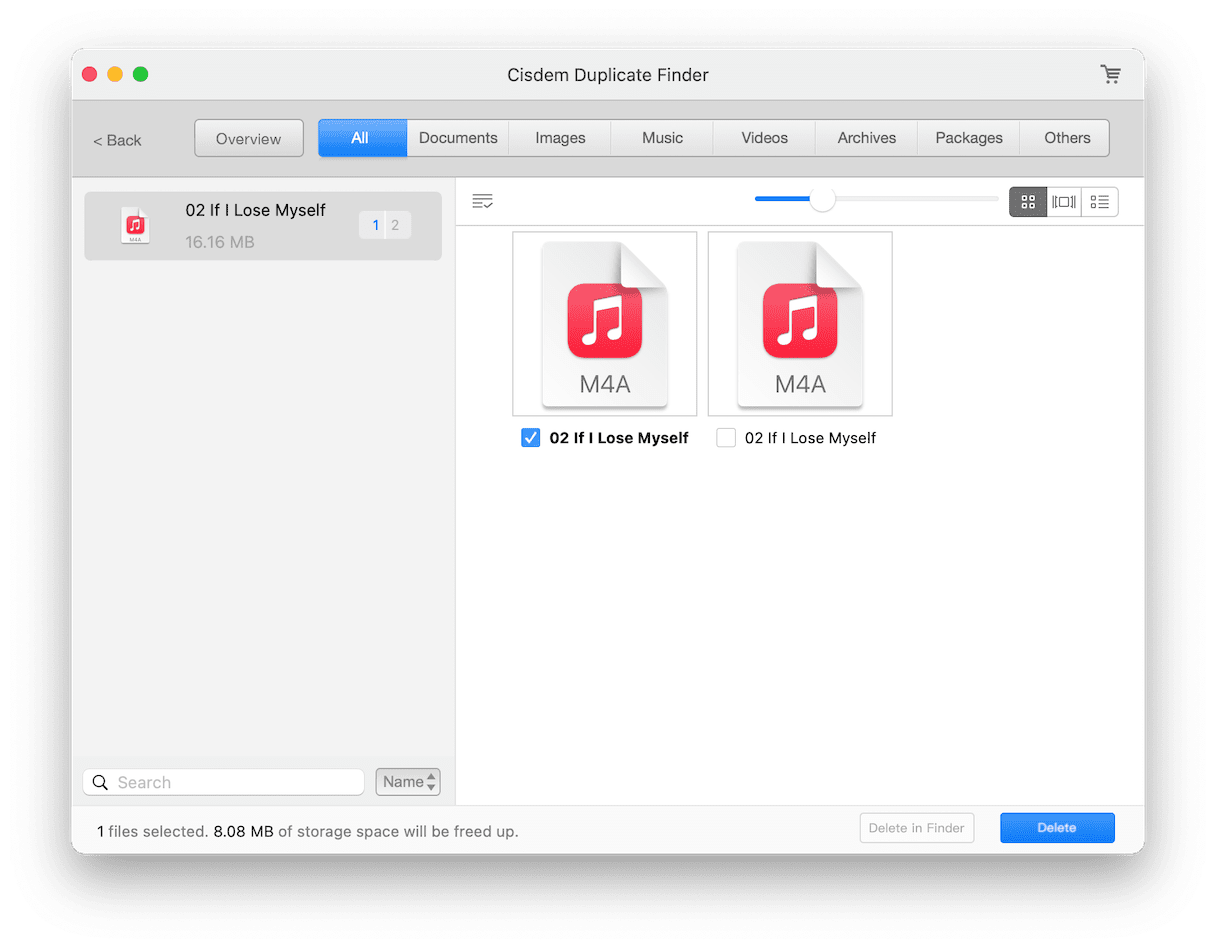The height and width of the screenshot is (948, 1216).
Task: Open the shopping cart icon
Action: coord(1110,74)
